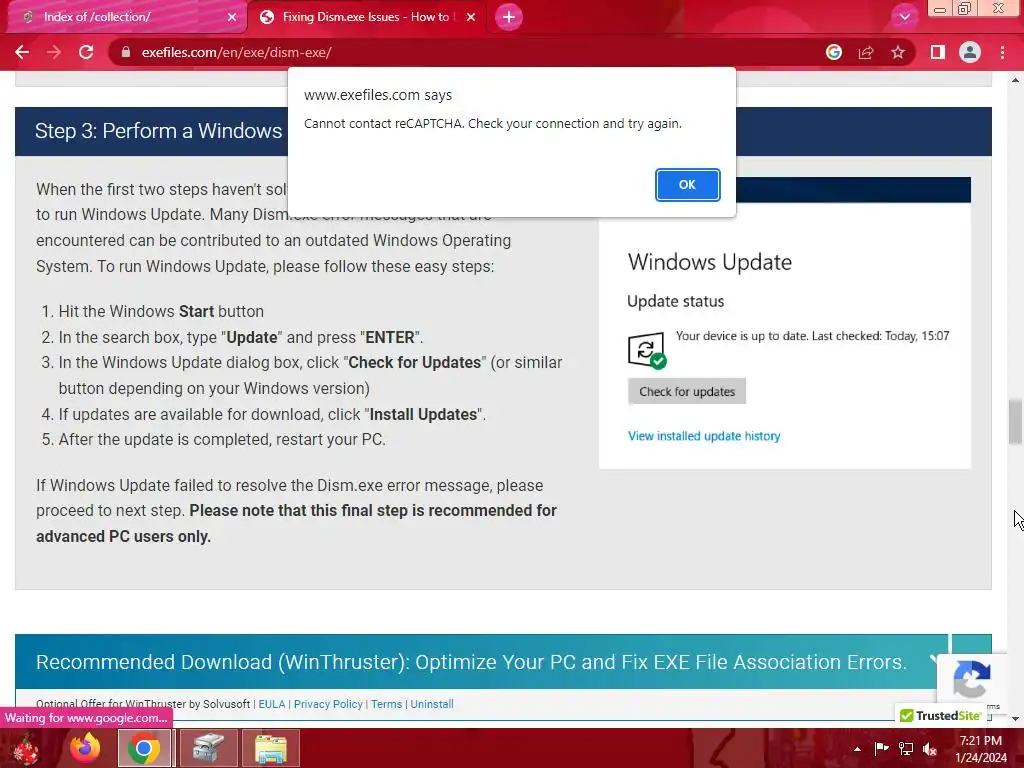Click the Step 3: Perform a Windows heading
The image size is (1024, 768).
[159, 131]
